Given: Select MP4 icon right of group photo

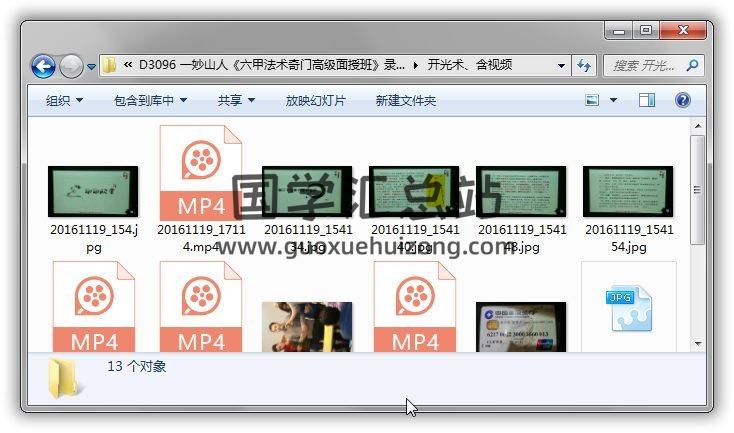Looking at the screenshot, I should click(415, 307).
